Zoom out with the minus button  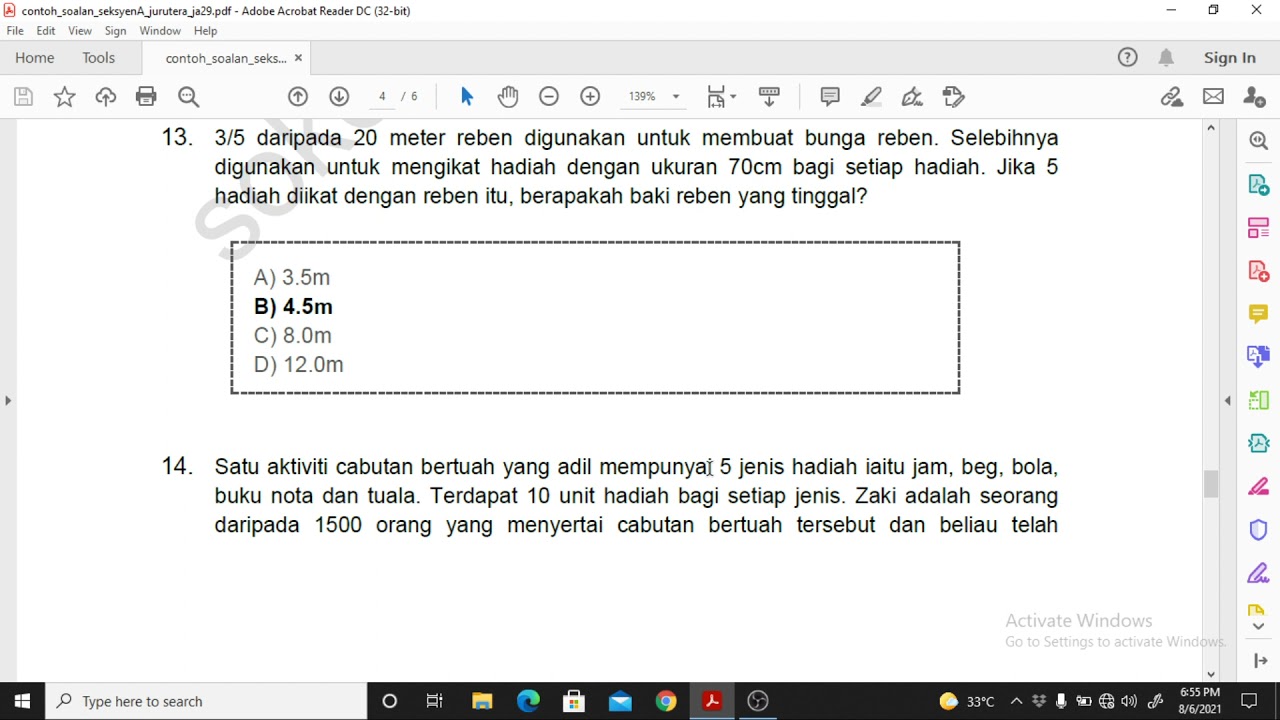(x=549, y=97)
